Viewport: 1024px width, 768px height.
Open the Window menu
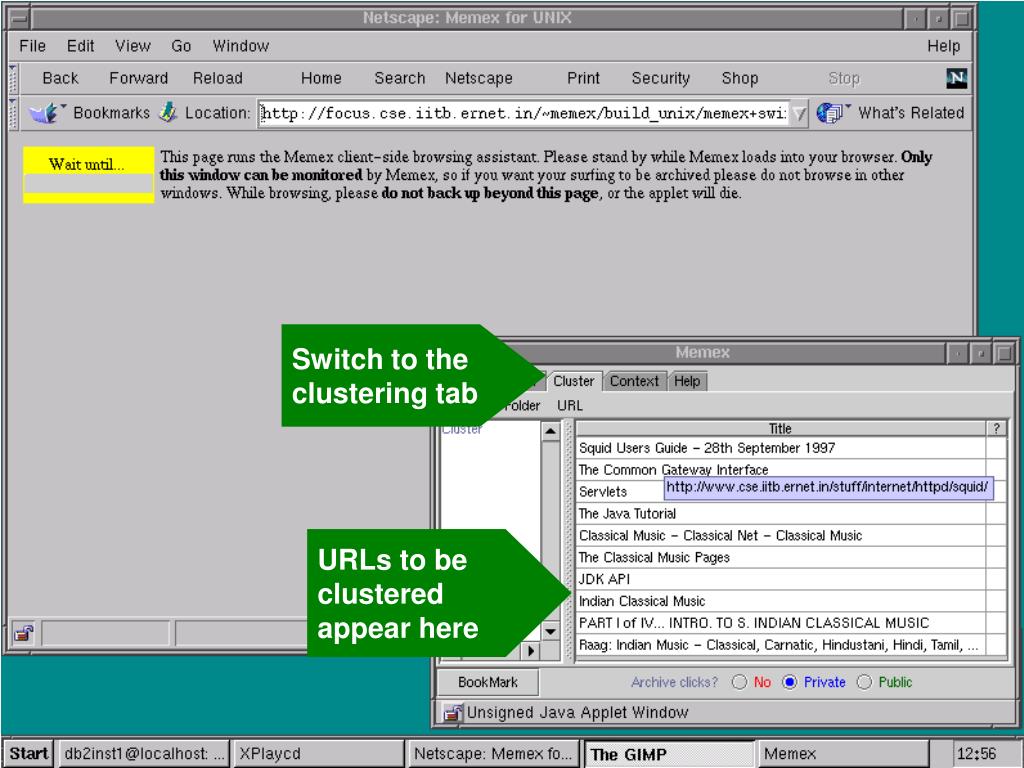[x=240, y=46]
